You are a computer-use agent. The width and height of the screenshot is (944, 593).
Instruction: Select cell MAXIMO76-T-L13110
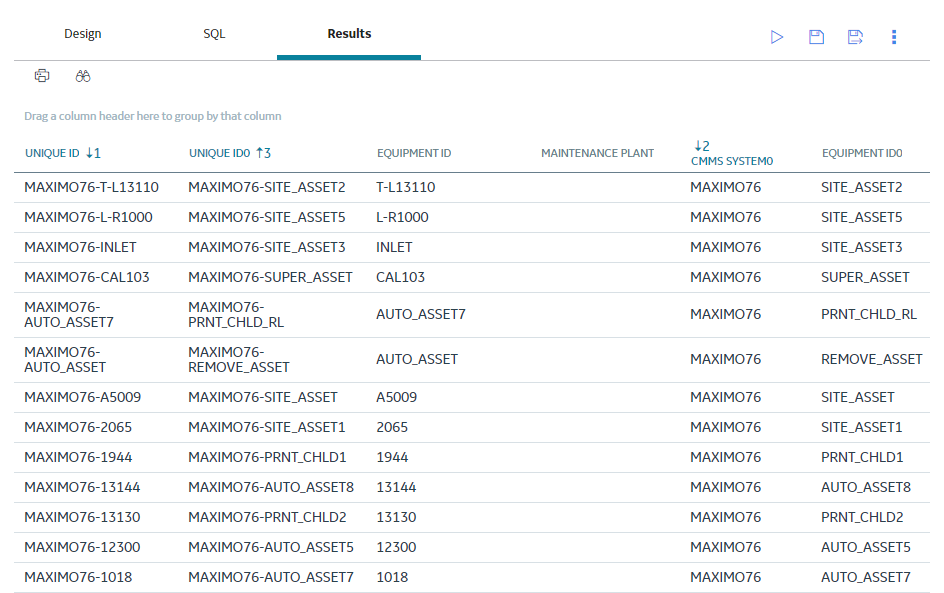coord(92,187)
